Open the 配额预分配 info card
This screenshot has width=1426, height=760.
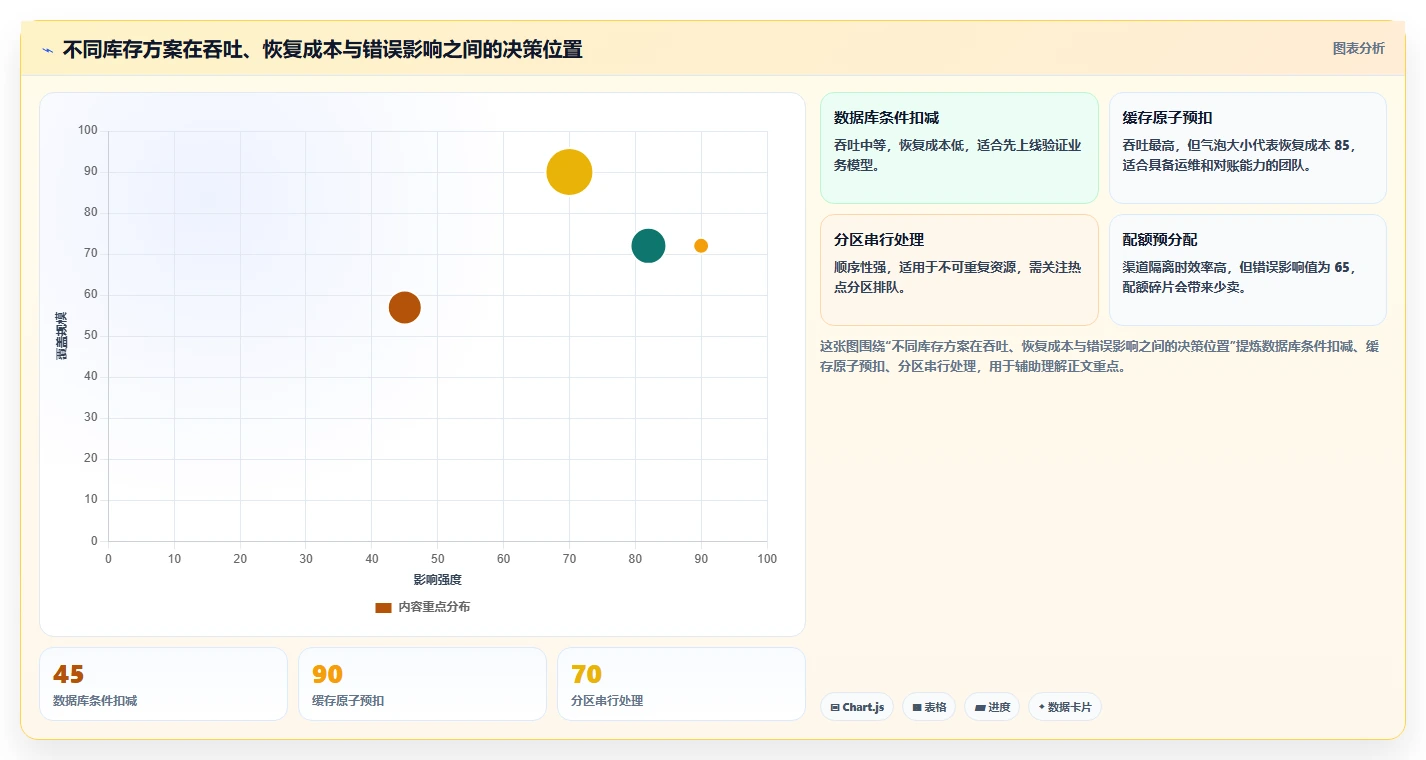(1247, 270)
